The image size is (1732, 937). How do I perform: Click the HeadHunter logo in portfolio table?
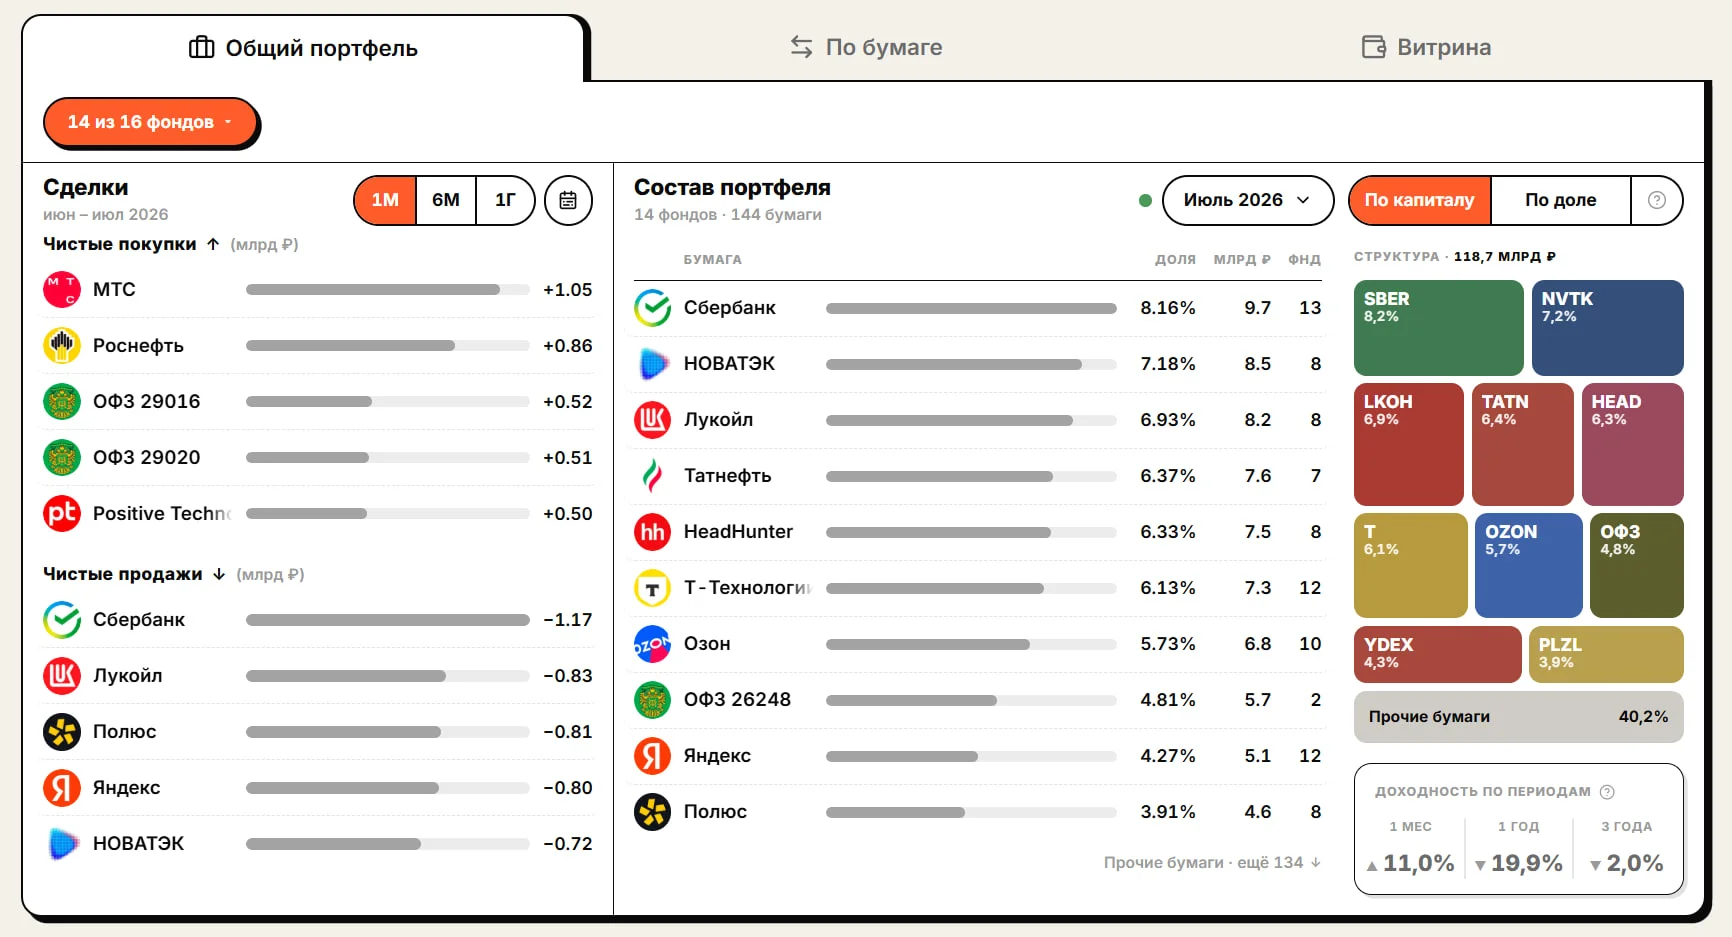653,532
